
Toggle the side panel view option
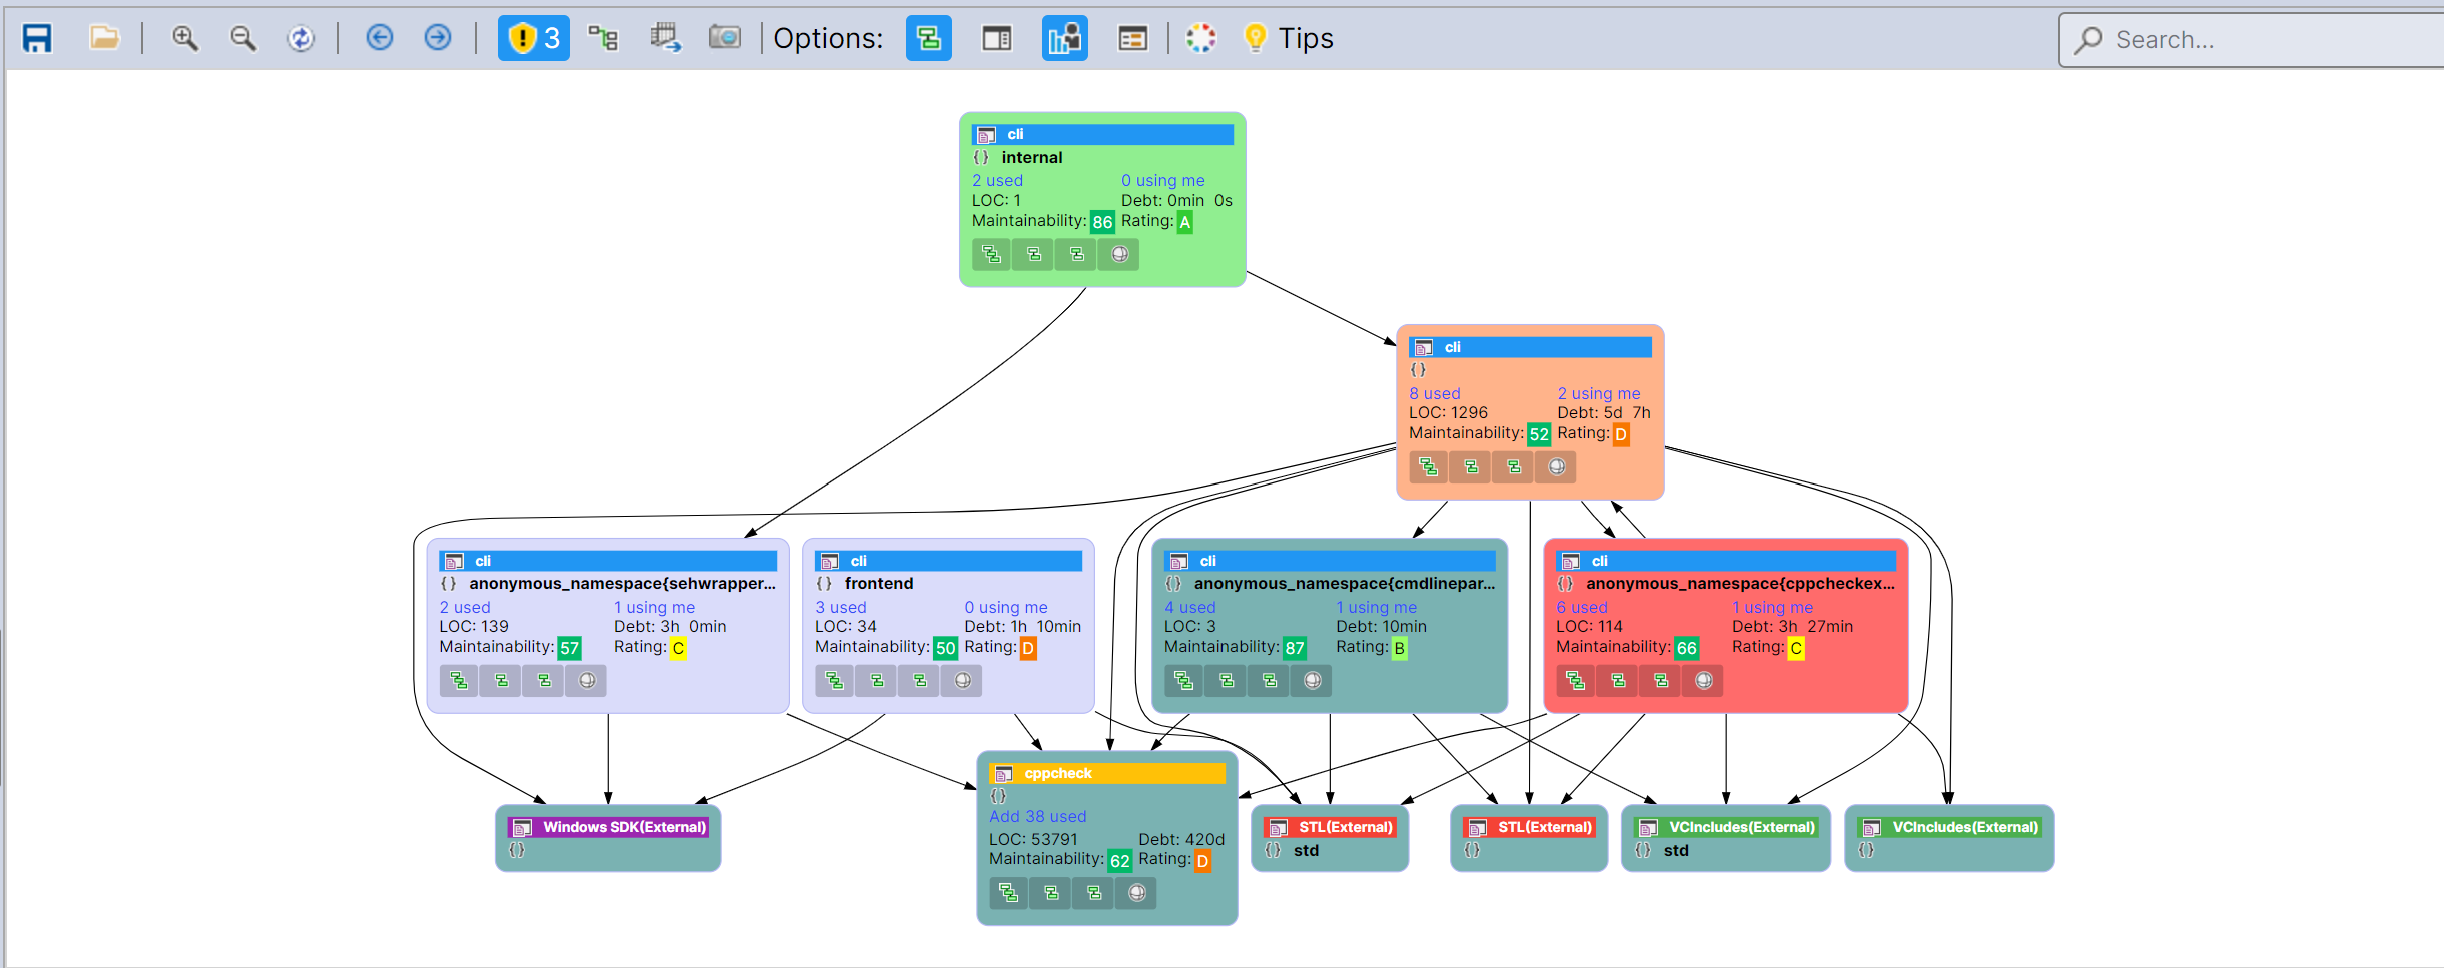995,37
